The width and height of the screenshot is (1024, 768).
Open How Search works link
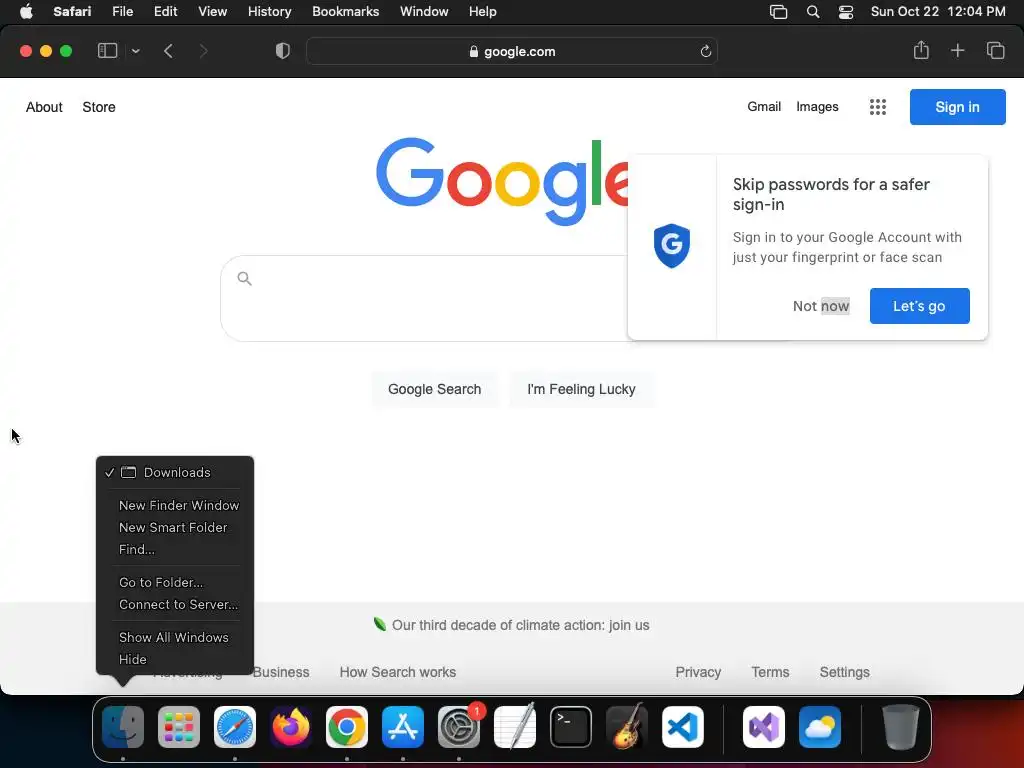tap(398, 672)
